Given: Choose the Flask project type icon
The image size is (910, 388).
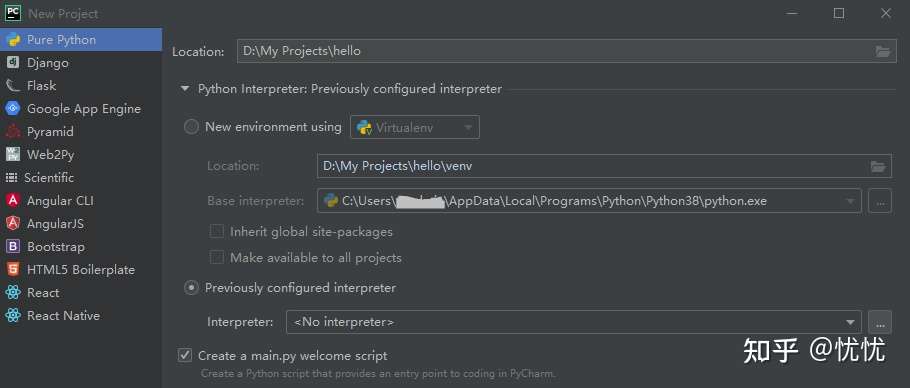Looking at the screenshot, I should click(x=13, y=86).
